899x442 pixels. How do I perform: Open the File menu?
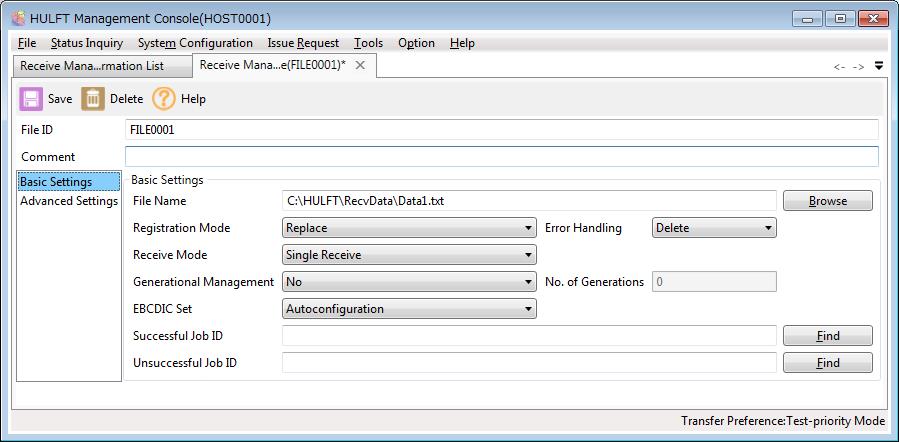coord(27,43)
